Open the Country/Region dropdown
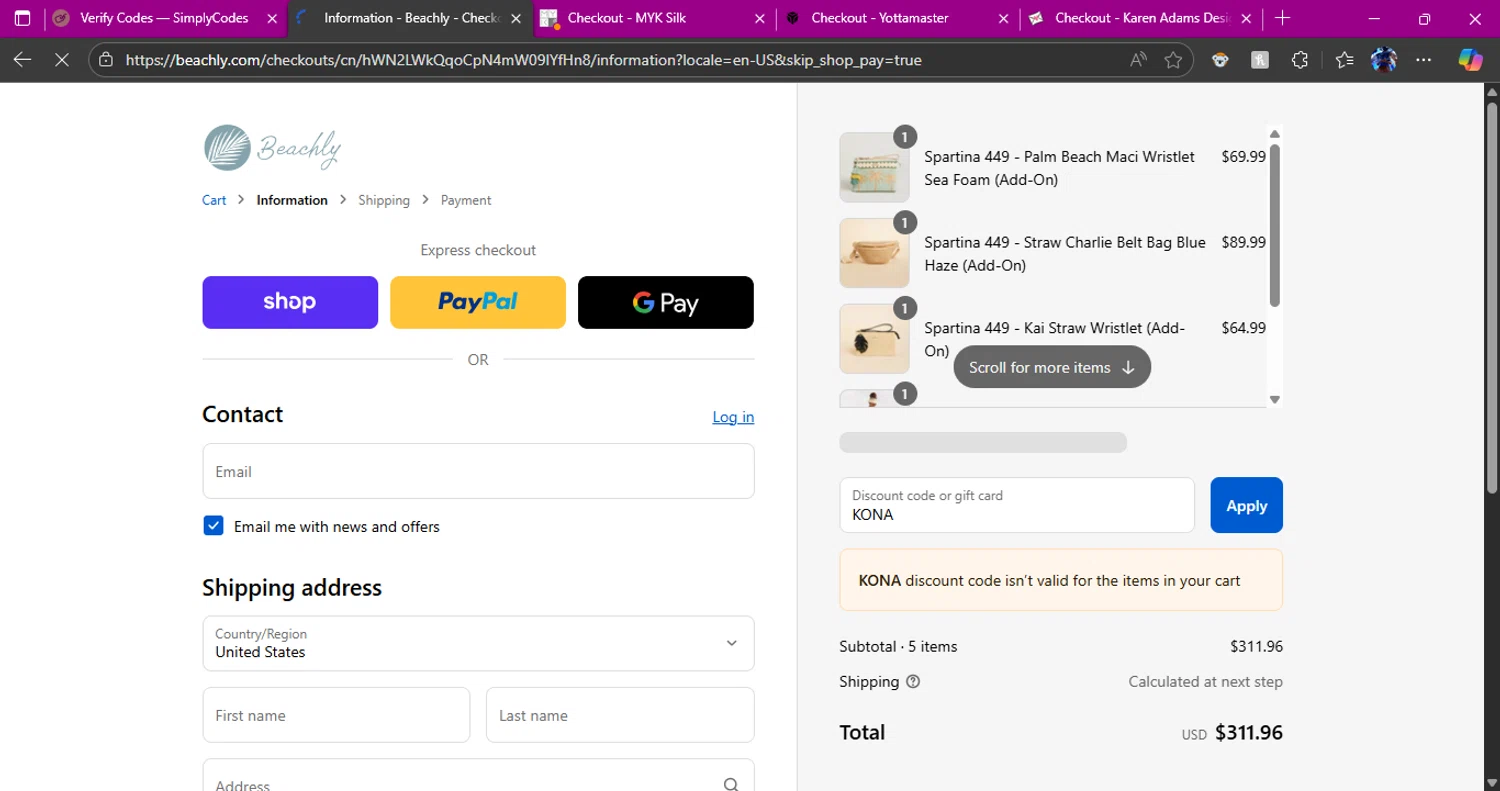Screen dimensions: 1500x791 point(478,643)
